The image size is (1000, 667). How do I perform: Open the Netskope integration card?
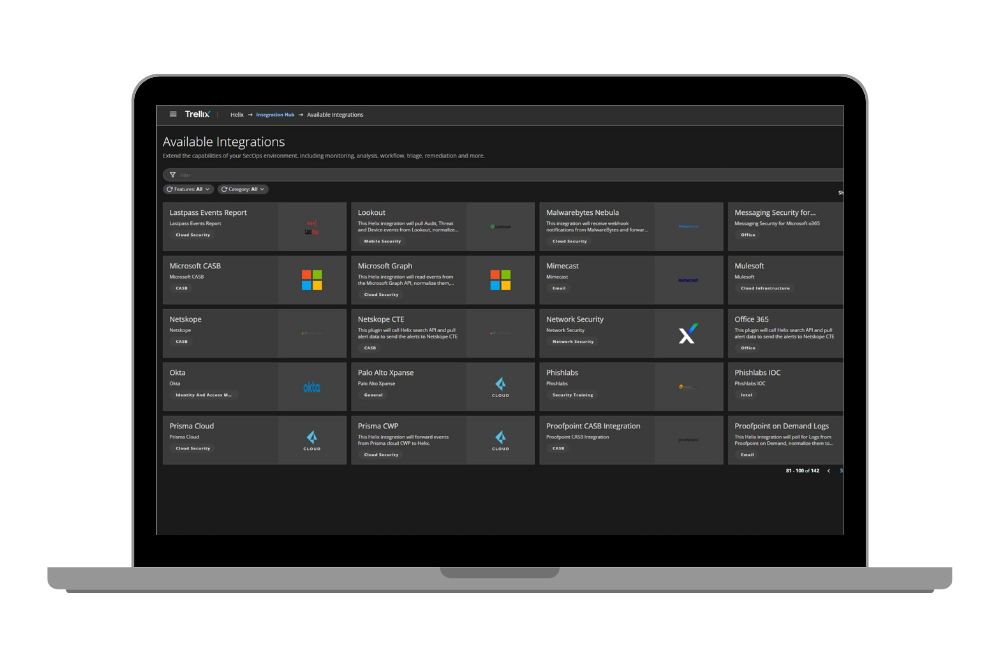(x=254, y=334)
